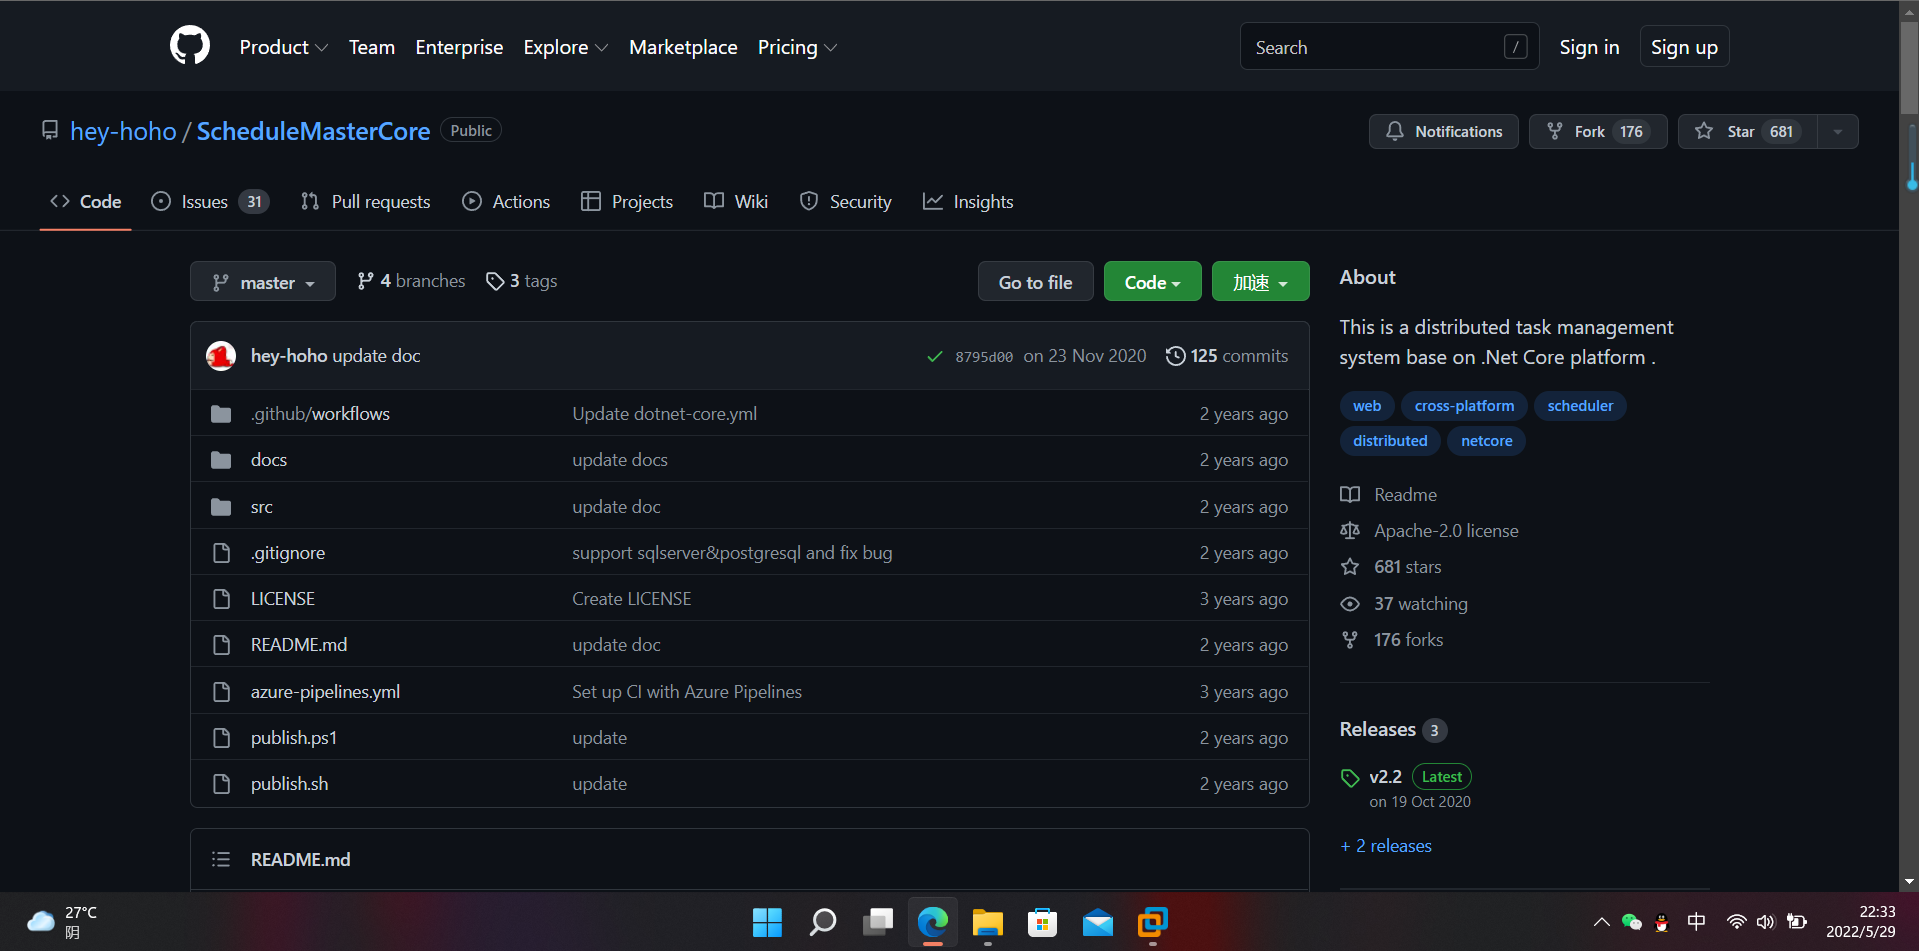Open the GitHub home logo

click(190, 46)
